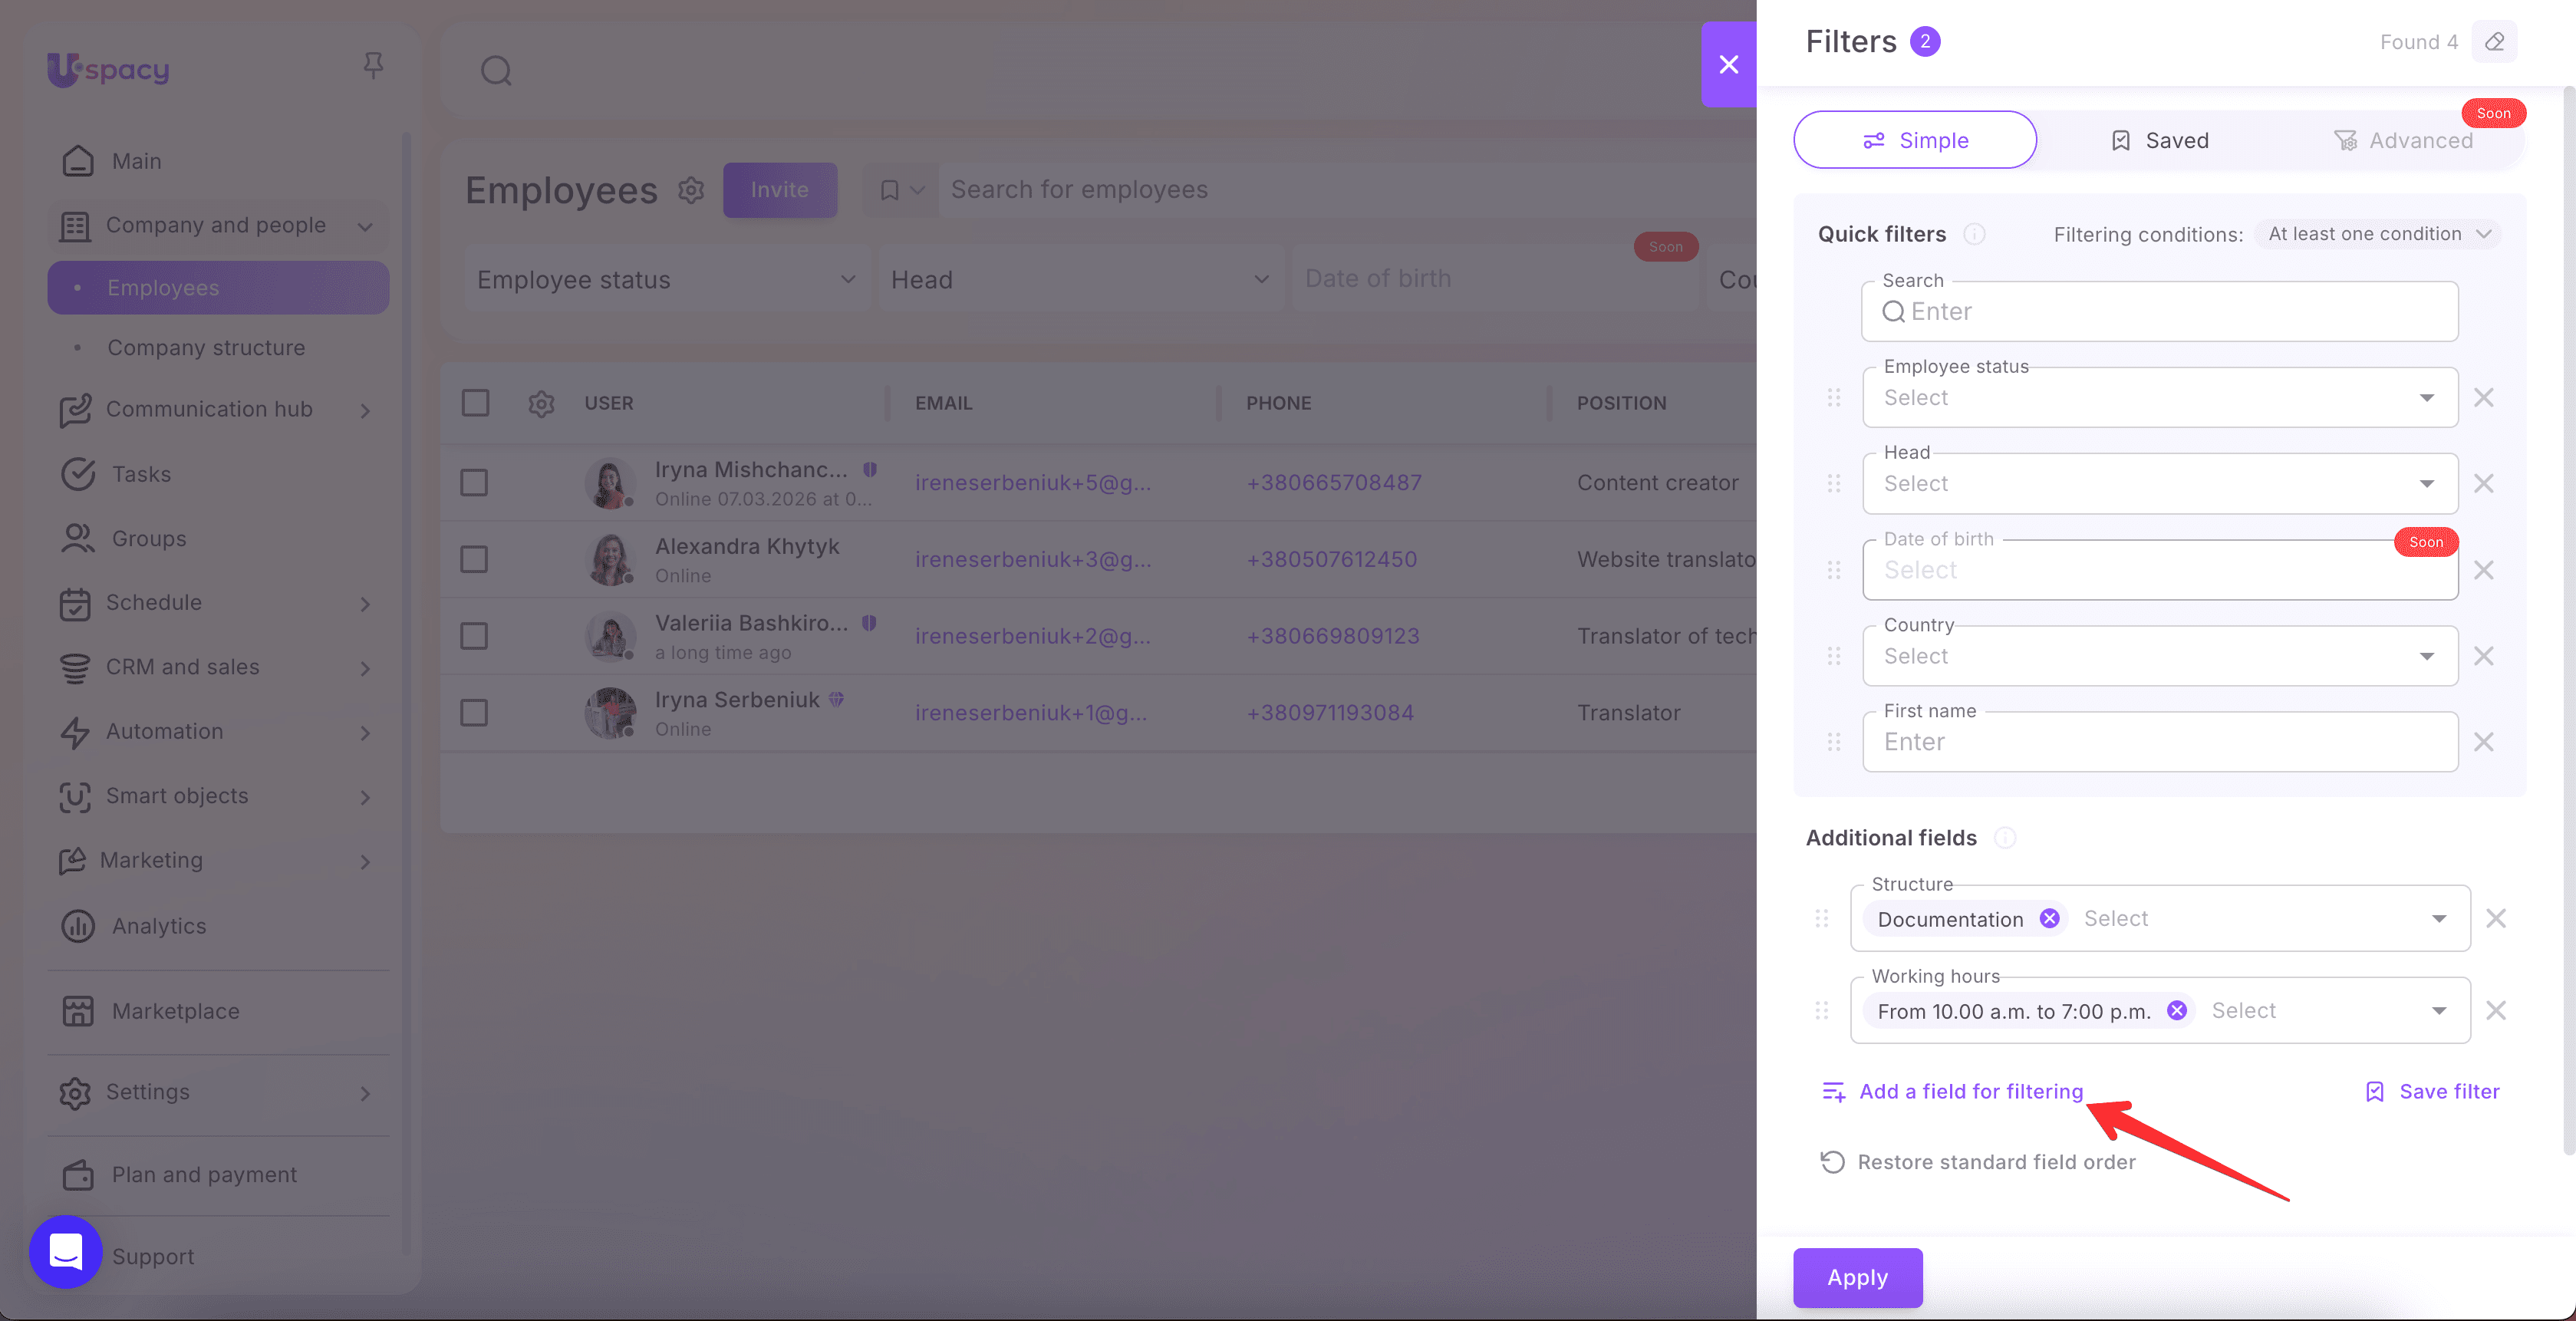Open Alexandra Khytyk's avatar
This screenshot has height=1321, width=2576.
click(x=610, y=560)
